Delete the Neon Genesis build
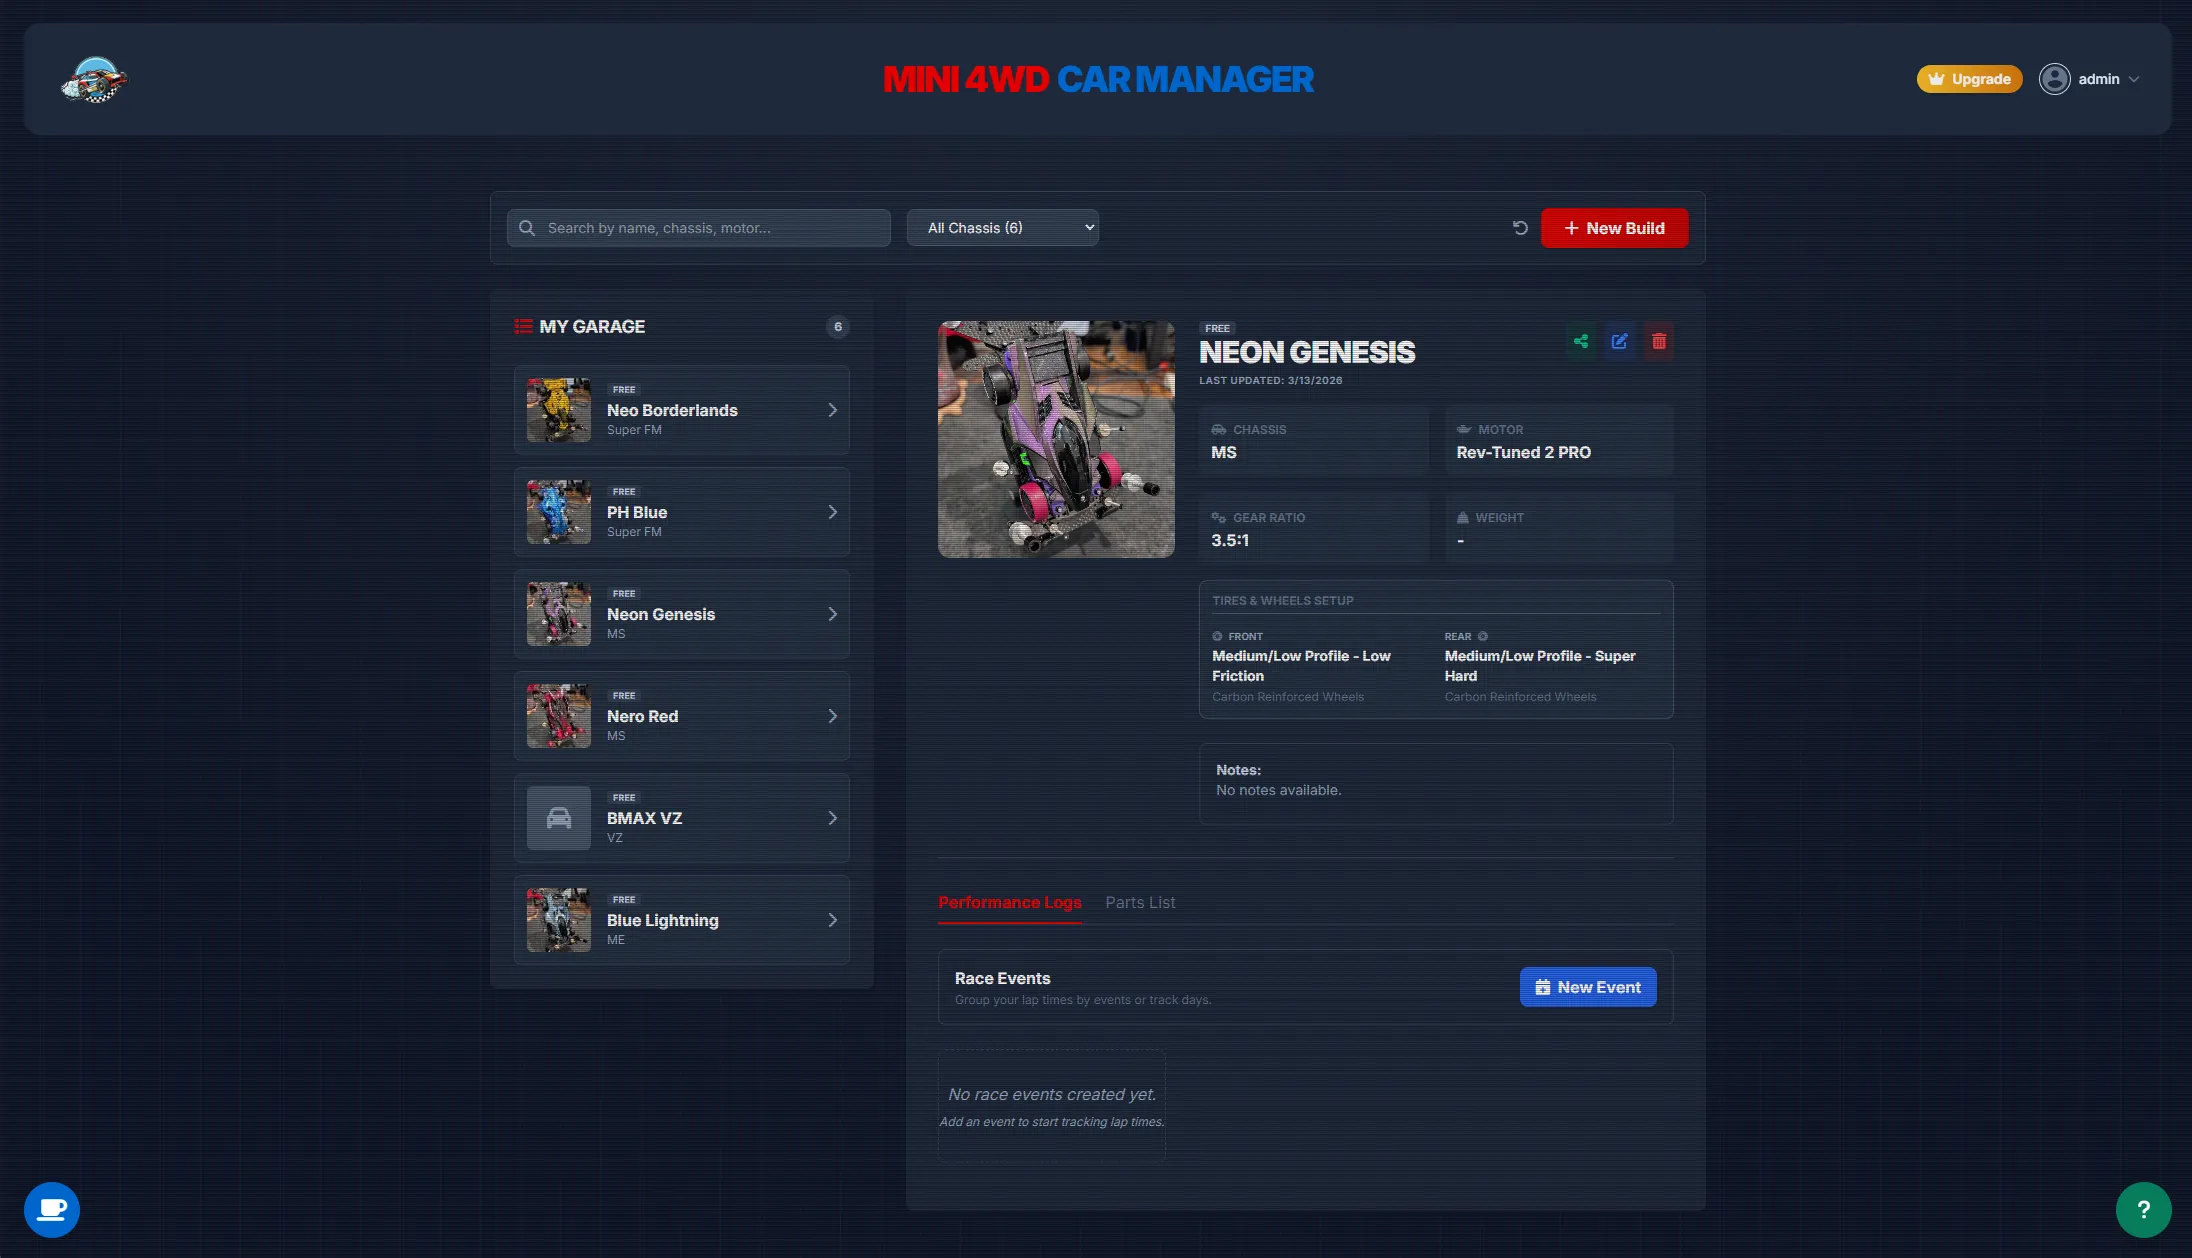The image size is (2192, 1258). coord(1659,341)
